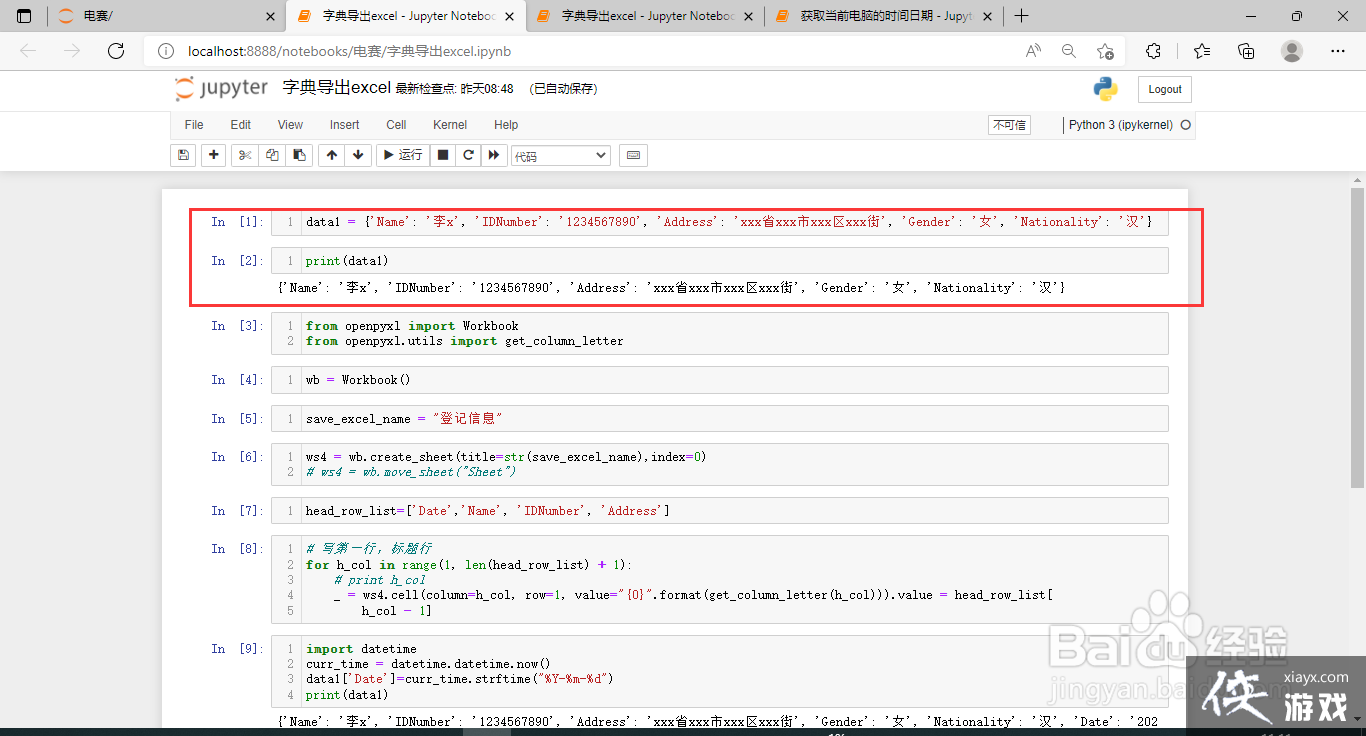
Task: Restart the kernel with the circular arrow
Action: (468, 155)
